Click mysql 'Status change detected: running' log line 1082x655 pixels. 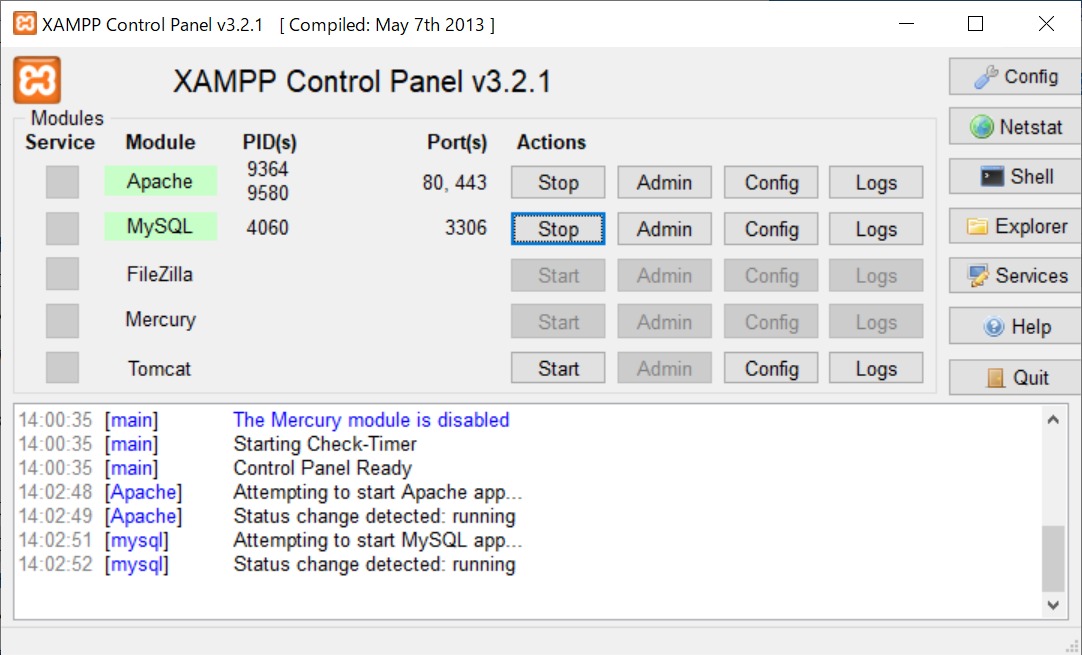click(374, 565)
